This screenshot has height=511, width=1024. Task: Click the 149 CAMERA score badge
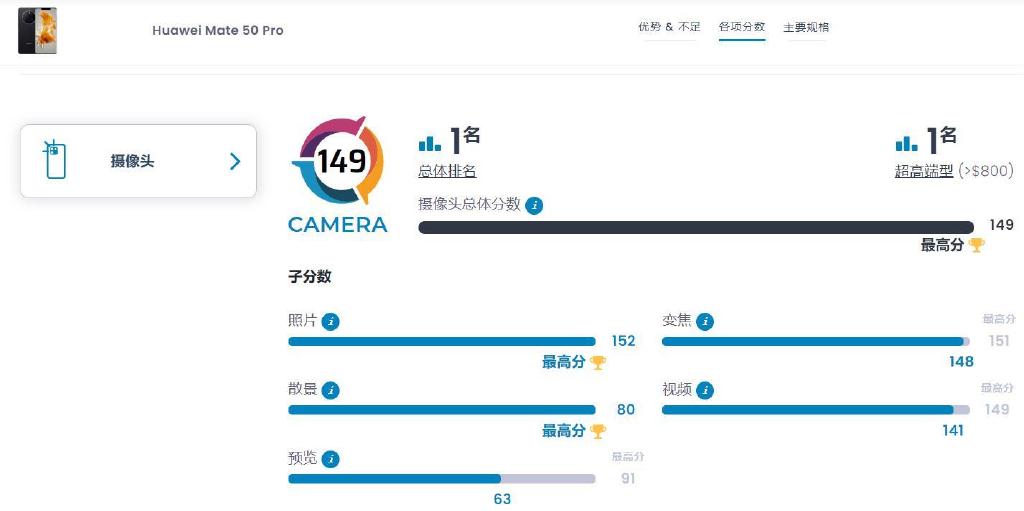point(338,174)
